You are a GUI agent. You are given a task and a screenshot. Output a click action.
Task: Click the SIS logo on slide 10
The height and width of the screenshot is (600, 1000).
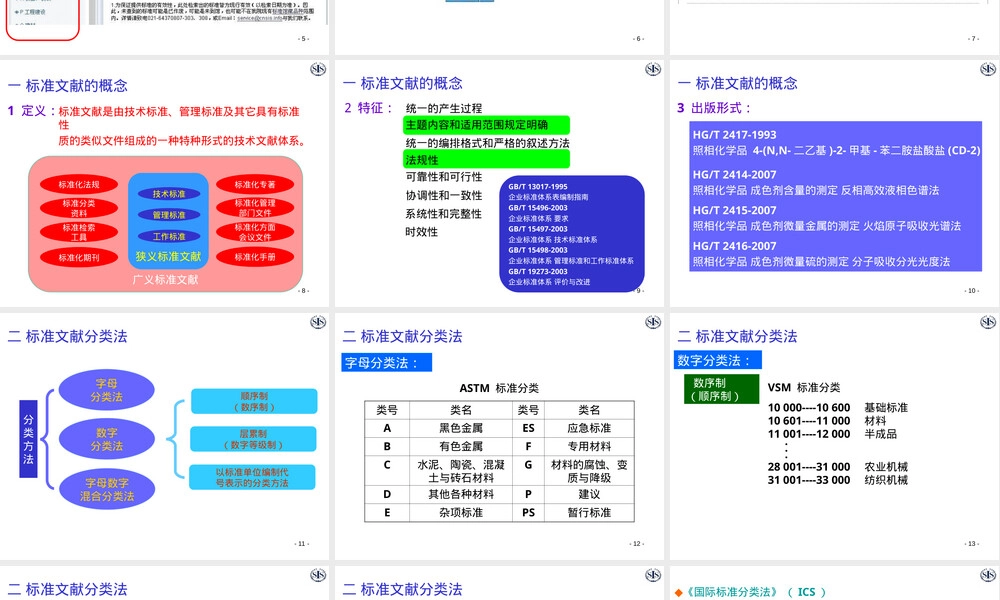988,69
